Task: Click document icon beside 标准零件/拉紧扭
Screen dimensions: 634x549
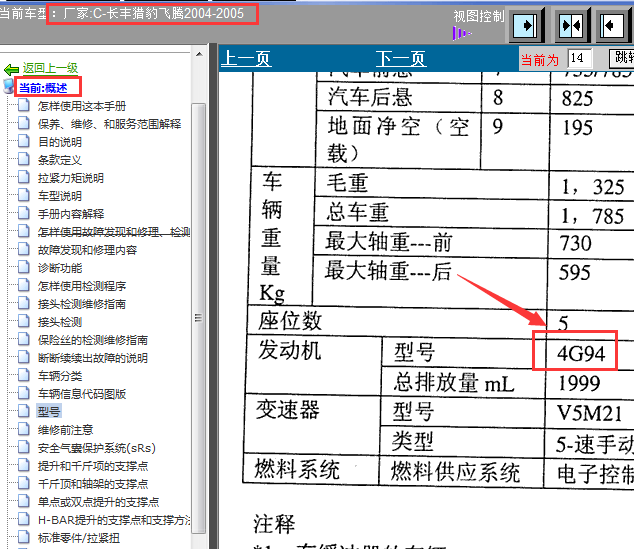Action: (24, 536)
